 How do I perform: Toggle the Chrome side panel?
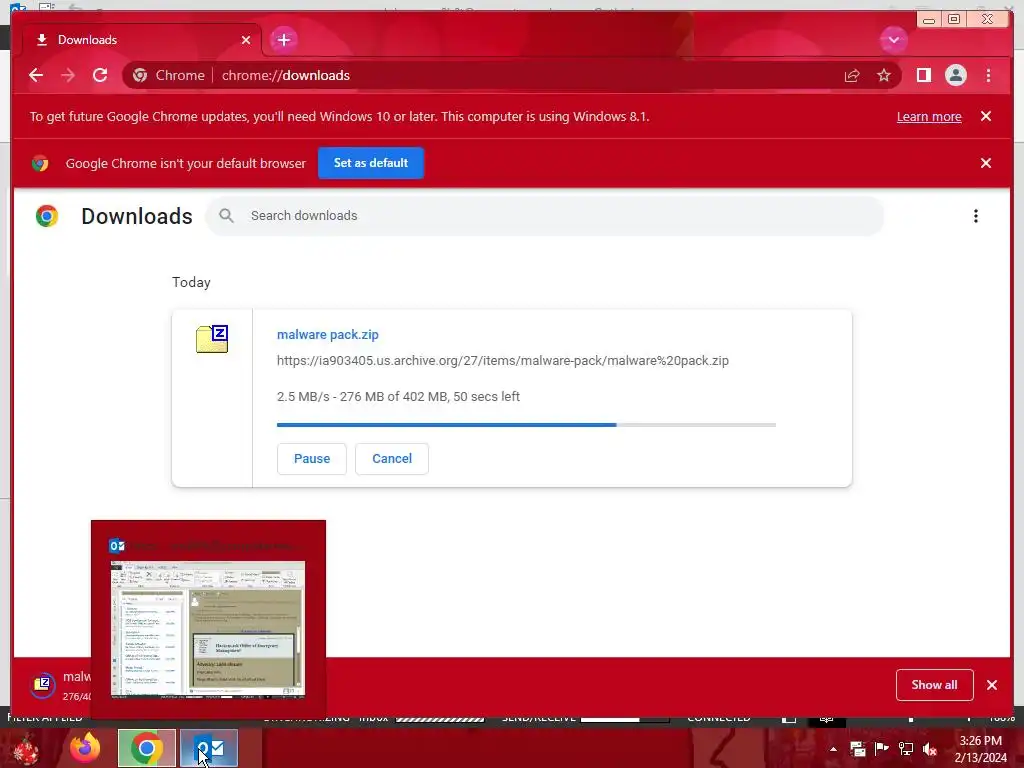click(x=923, y=75)
